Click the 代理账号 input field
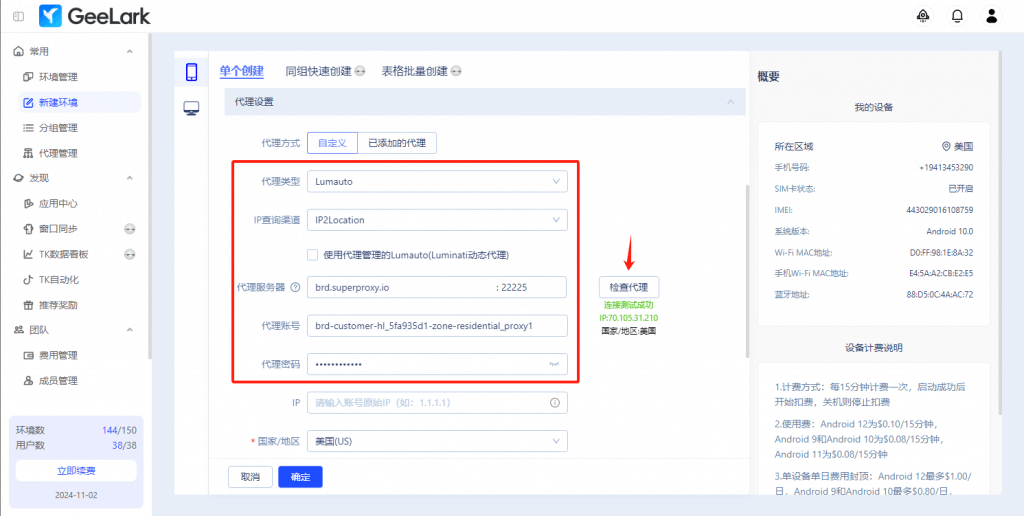The width and height of the screenshot is (1024, 516). click(x=437, y=326)
